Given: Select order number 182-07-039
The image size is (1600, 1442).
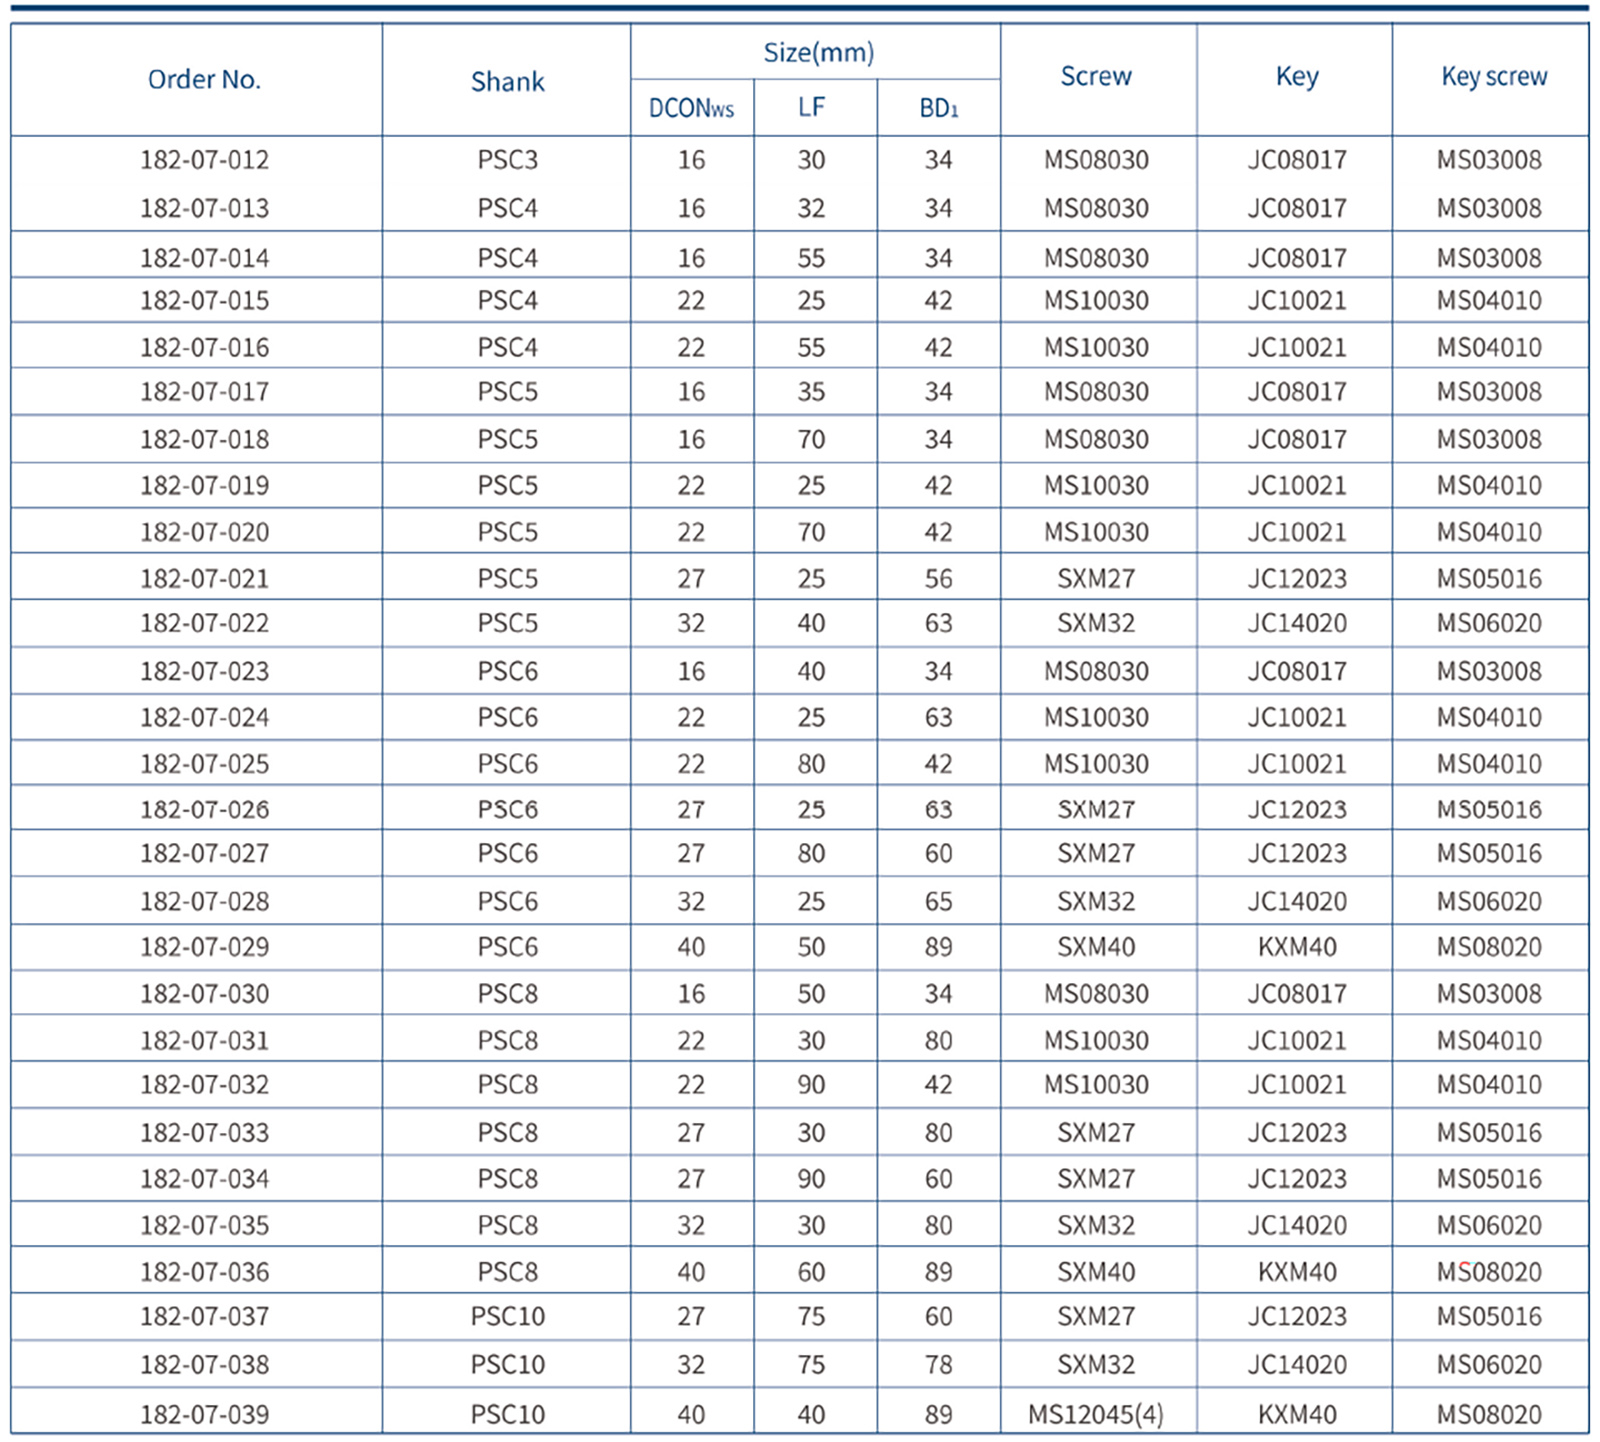Looking at the screenshot, I should [x=204, y=1415].
